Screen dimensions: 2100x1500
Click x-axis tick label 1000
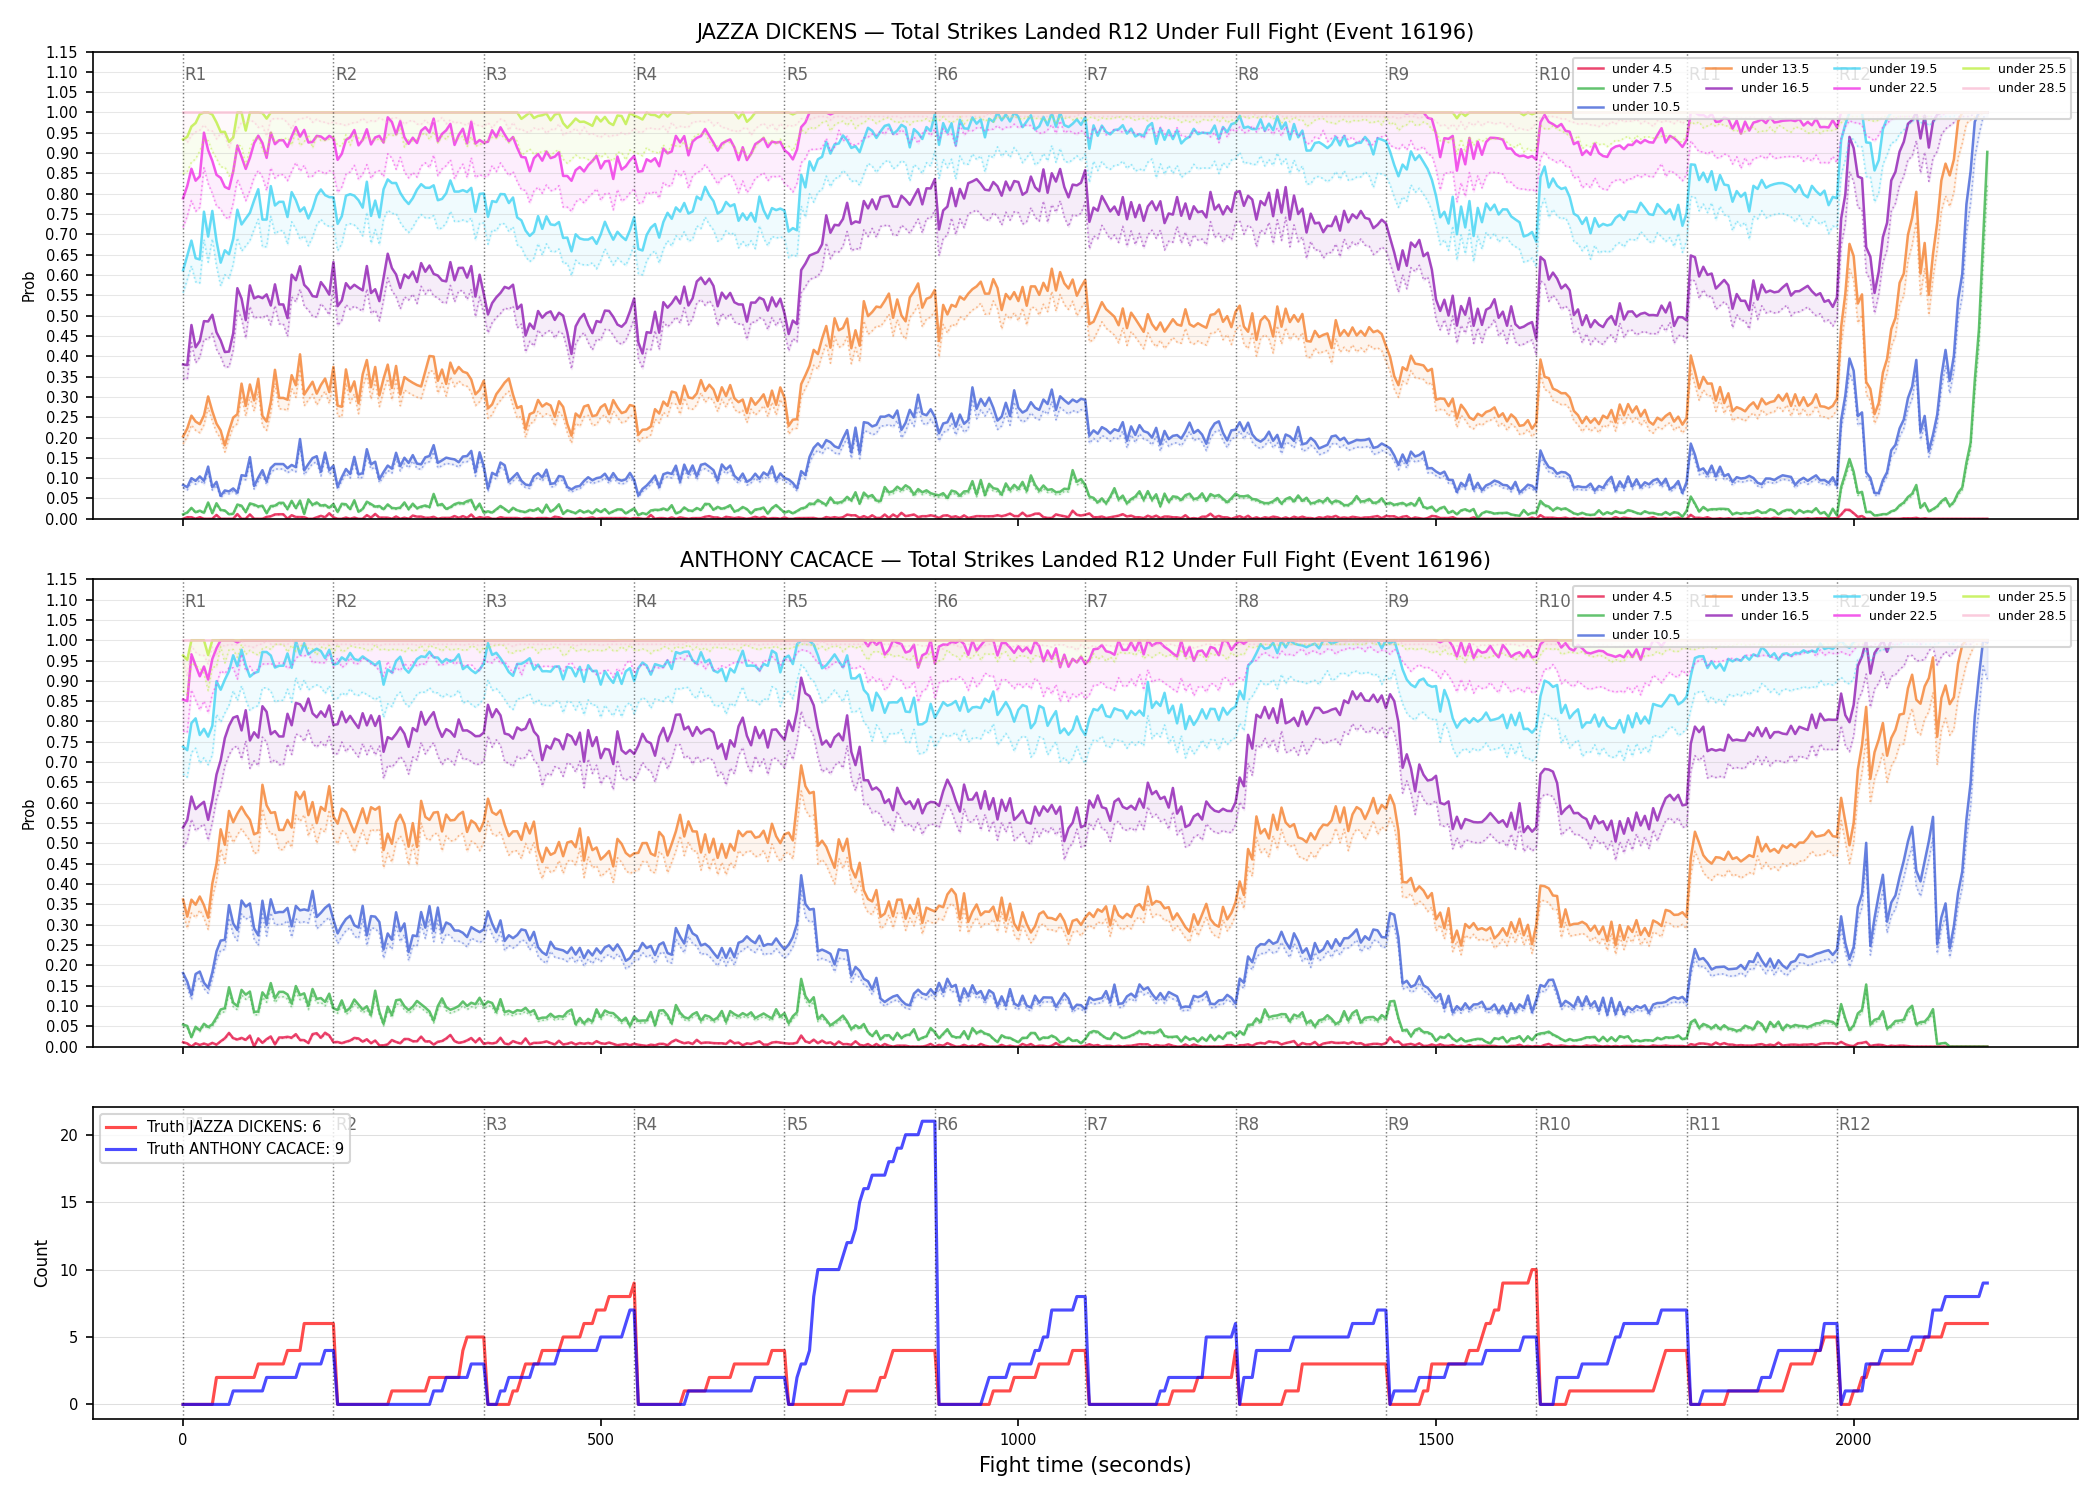1018,1440
